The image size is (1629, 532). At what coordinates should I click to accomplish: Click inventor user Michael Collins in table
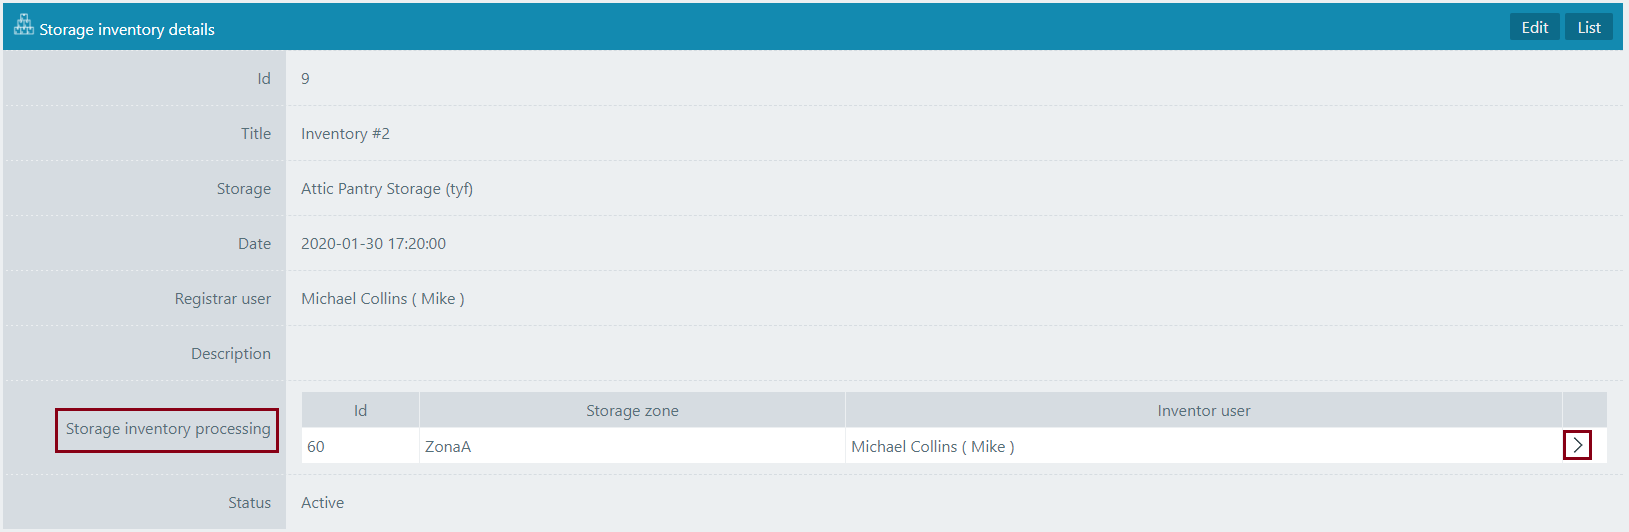[932, 447]
